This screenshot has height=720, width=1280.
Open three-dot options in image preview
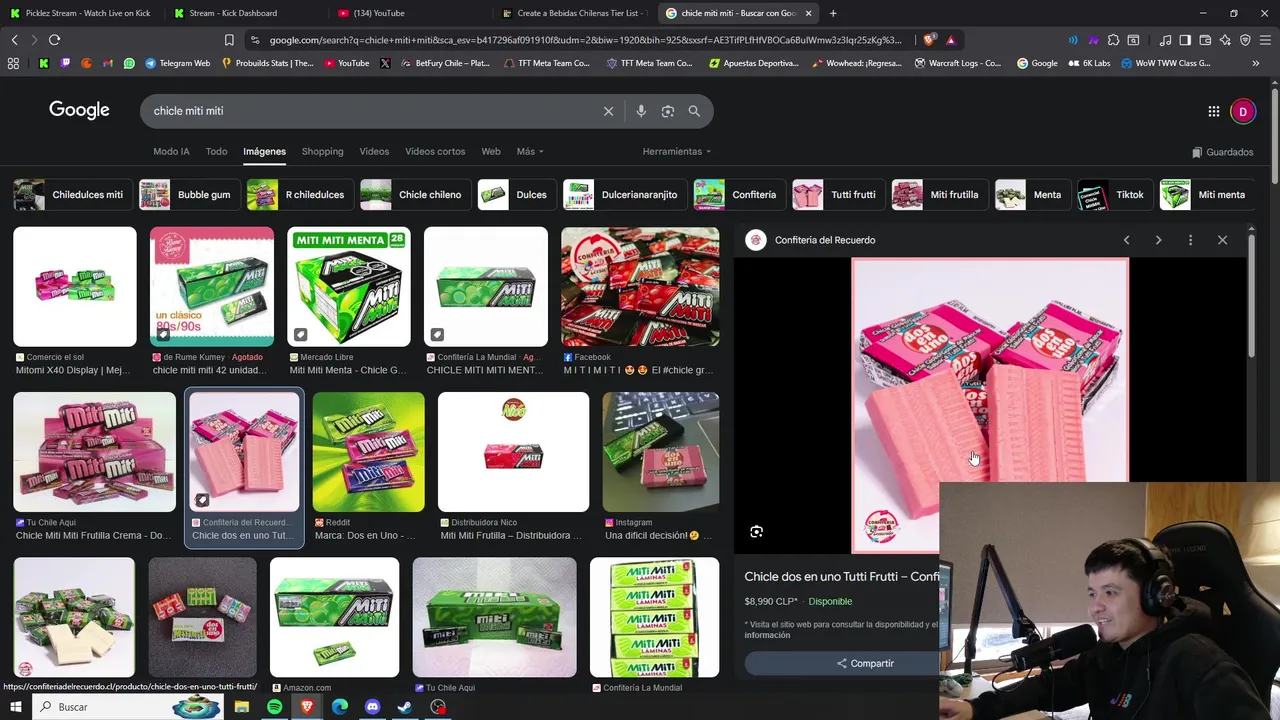(x=1190, y=240)
